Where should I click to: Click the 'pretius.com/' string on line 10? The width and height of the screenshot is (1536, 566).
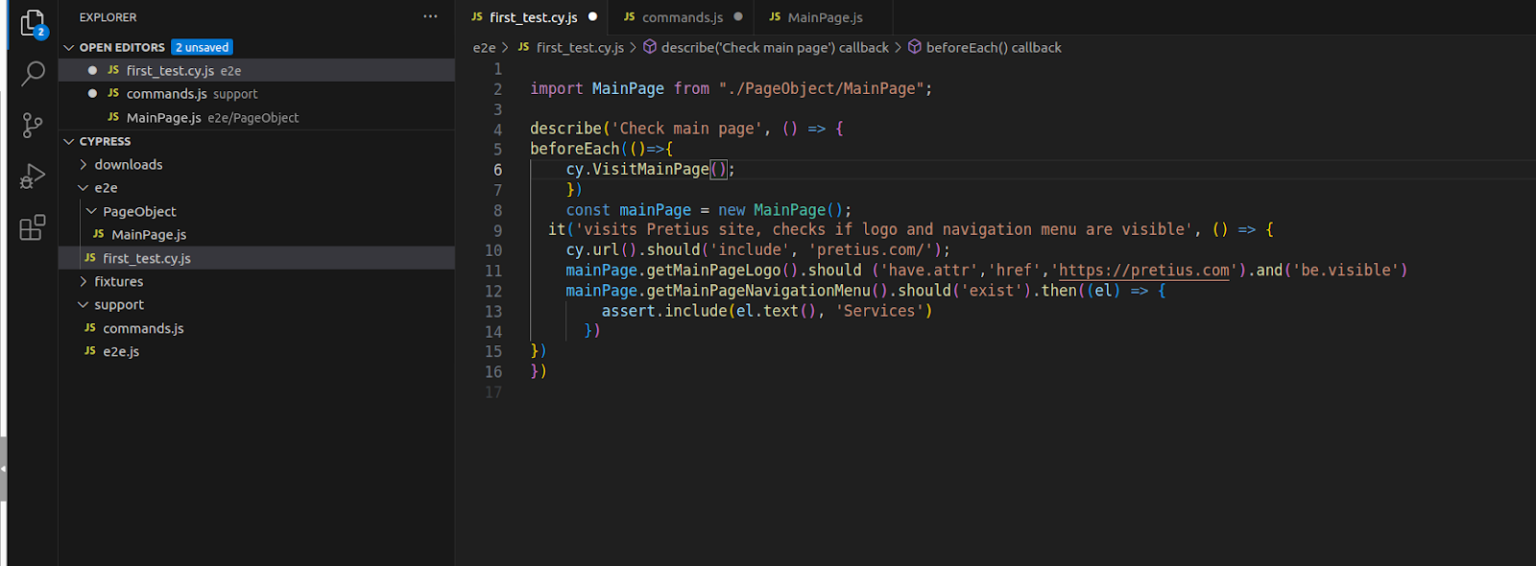click(870, 250)
